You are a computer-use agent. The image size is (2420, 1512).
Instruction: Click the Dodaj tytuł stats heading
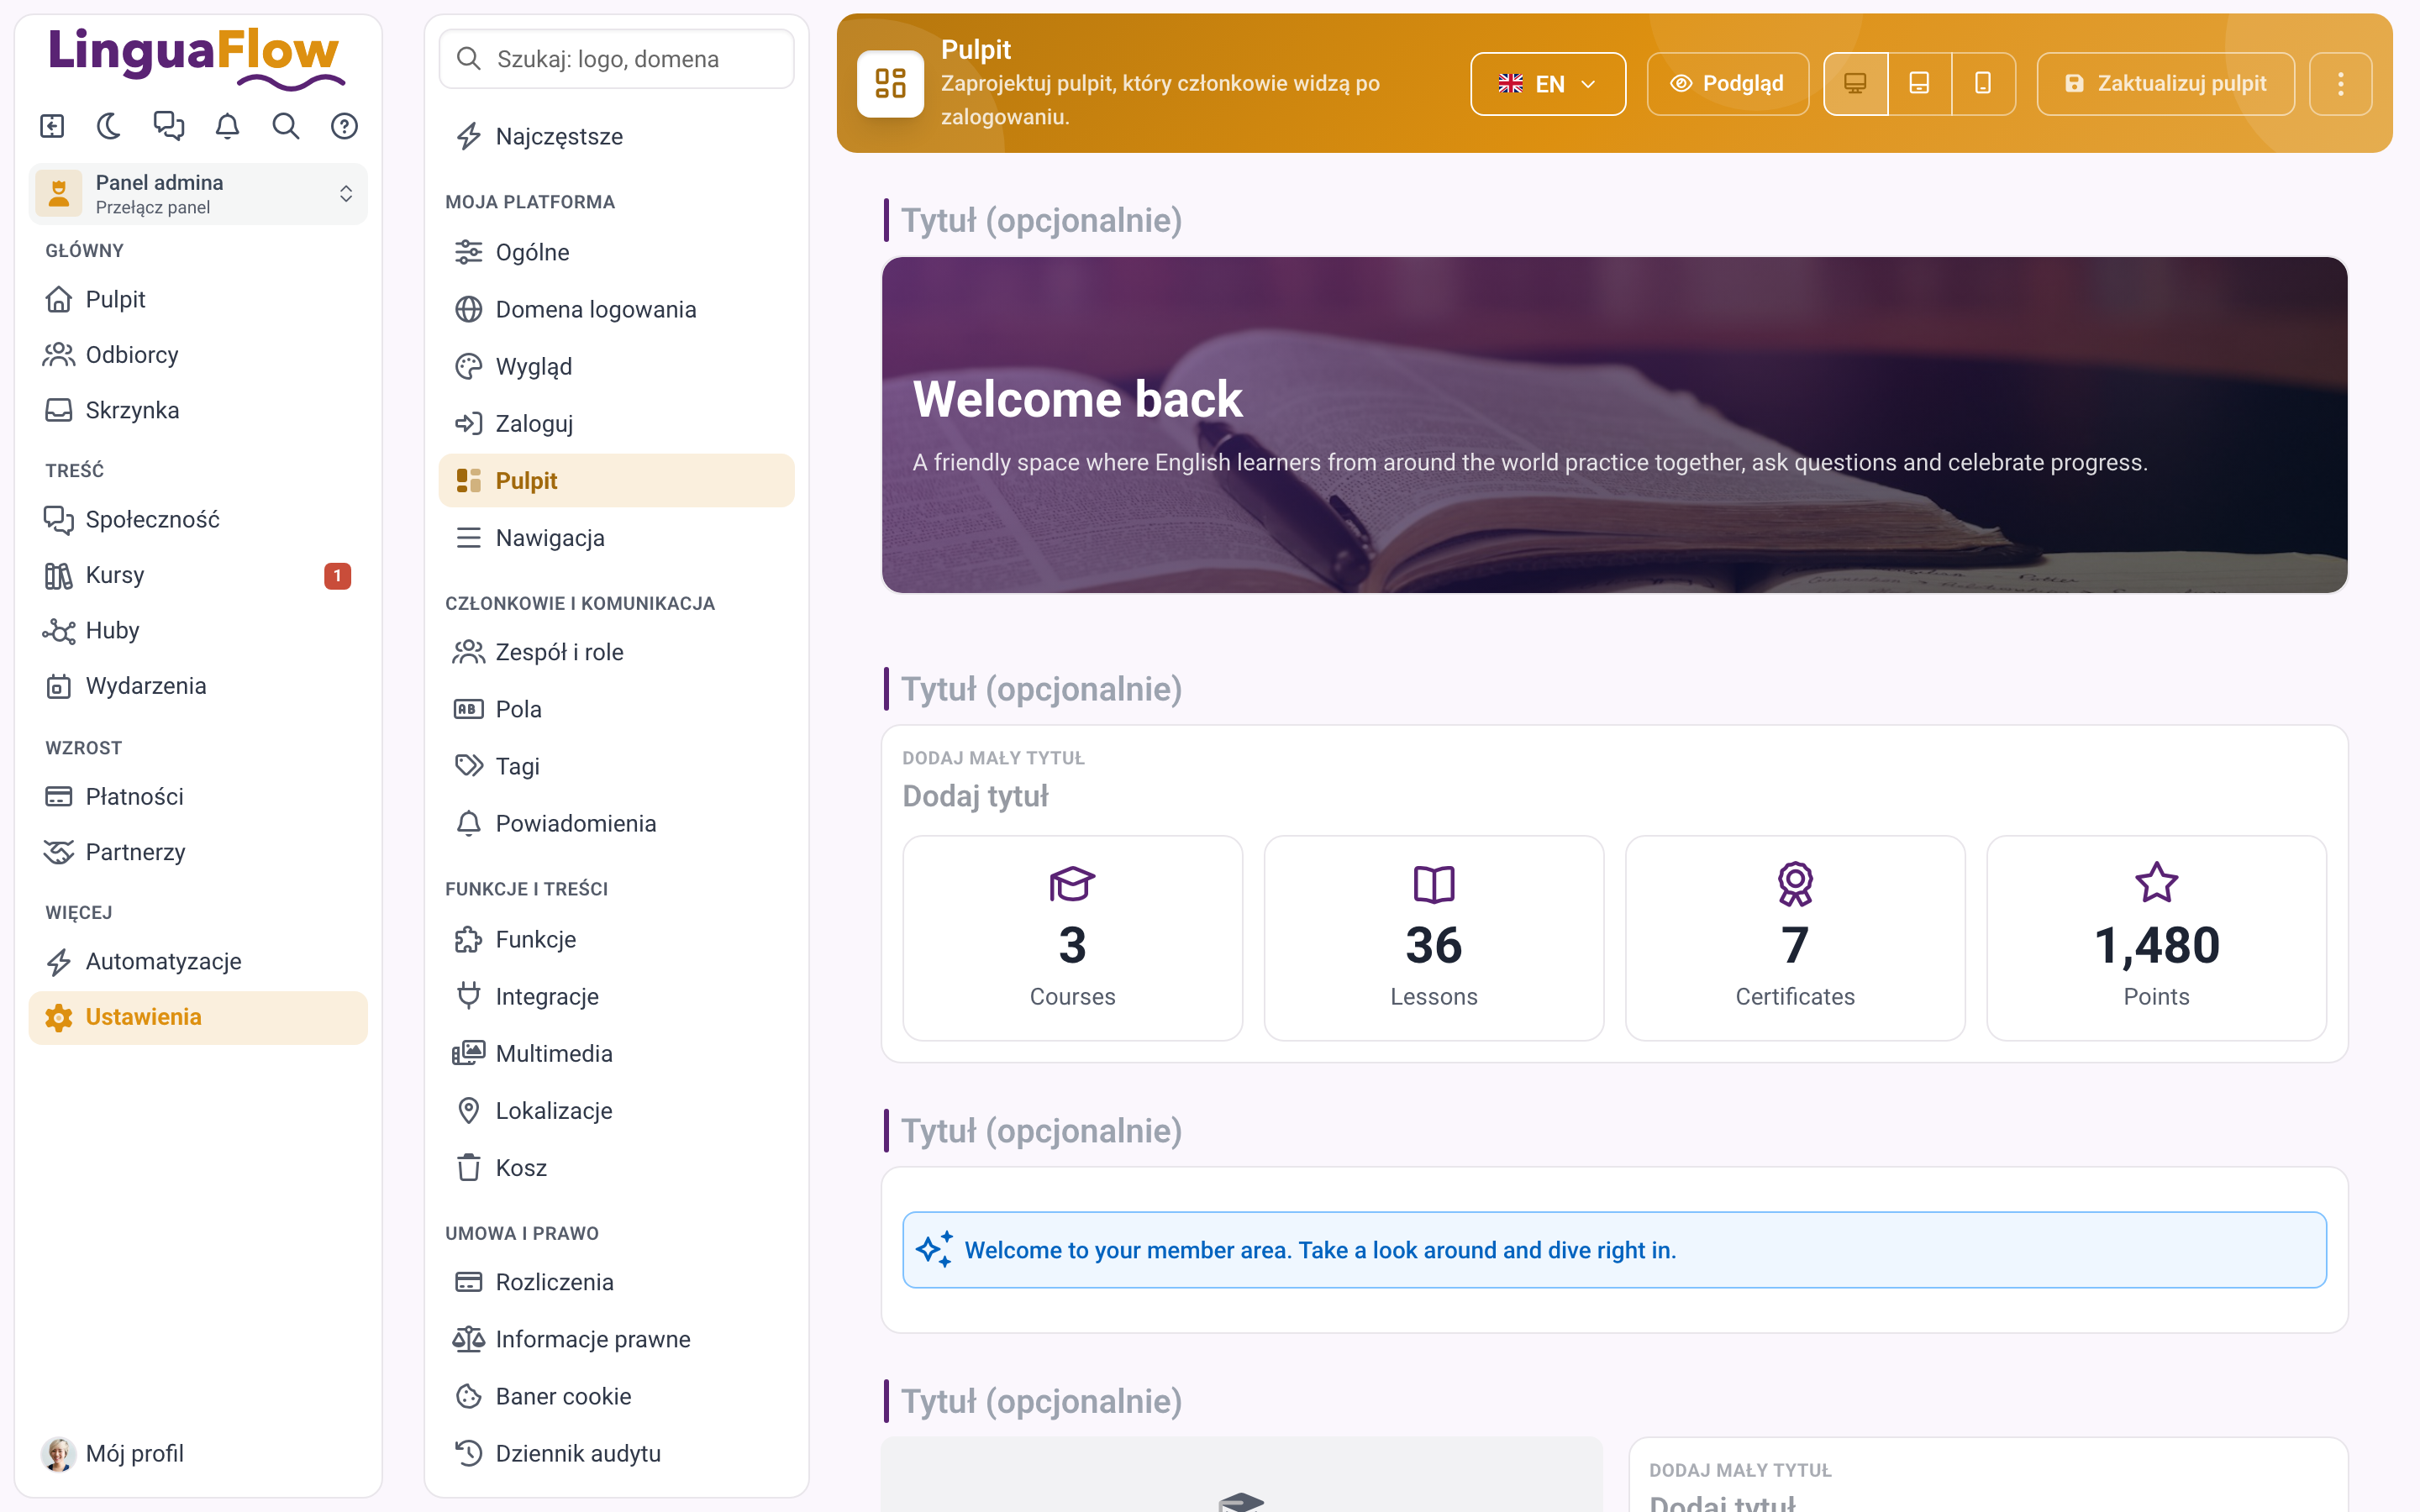click(975, 796)
